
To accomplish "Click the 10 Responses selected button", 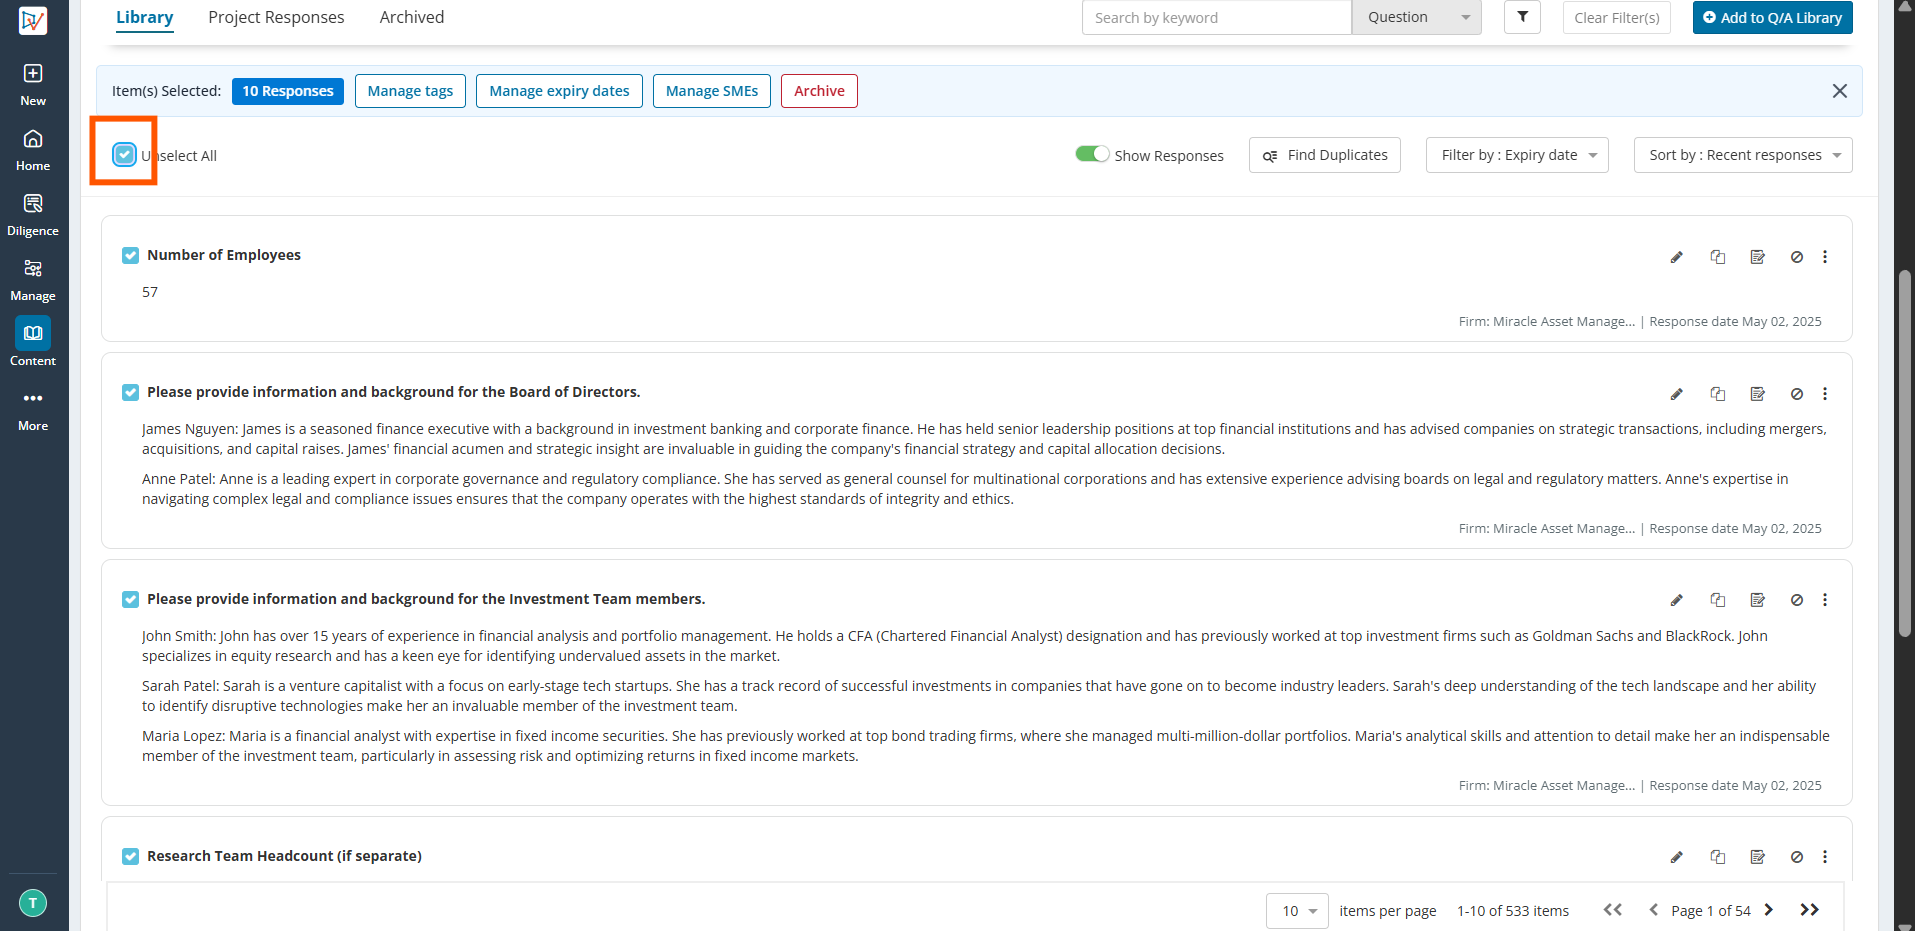I will click(x=288, y=91).
